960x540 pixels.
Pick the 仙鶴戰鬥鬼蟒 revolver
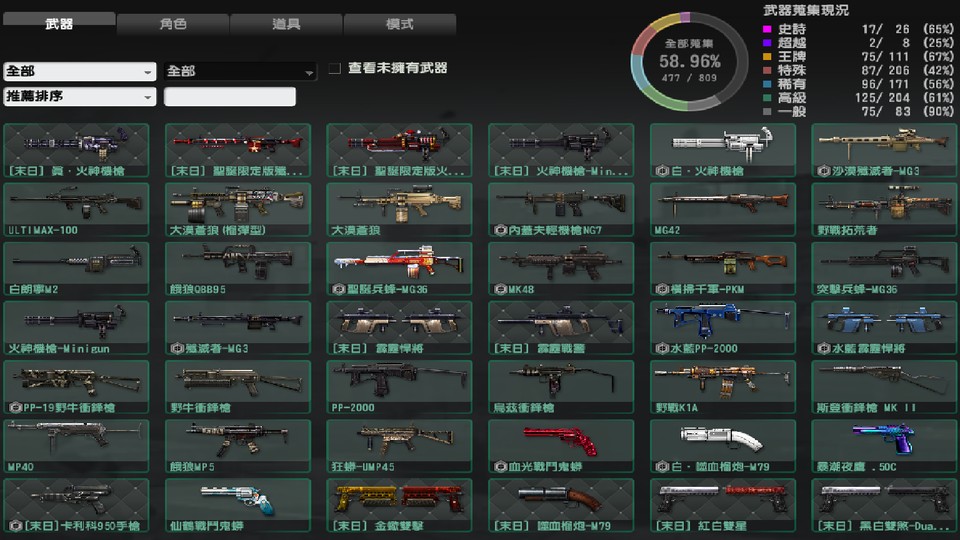[x=238, y=504]
